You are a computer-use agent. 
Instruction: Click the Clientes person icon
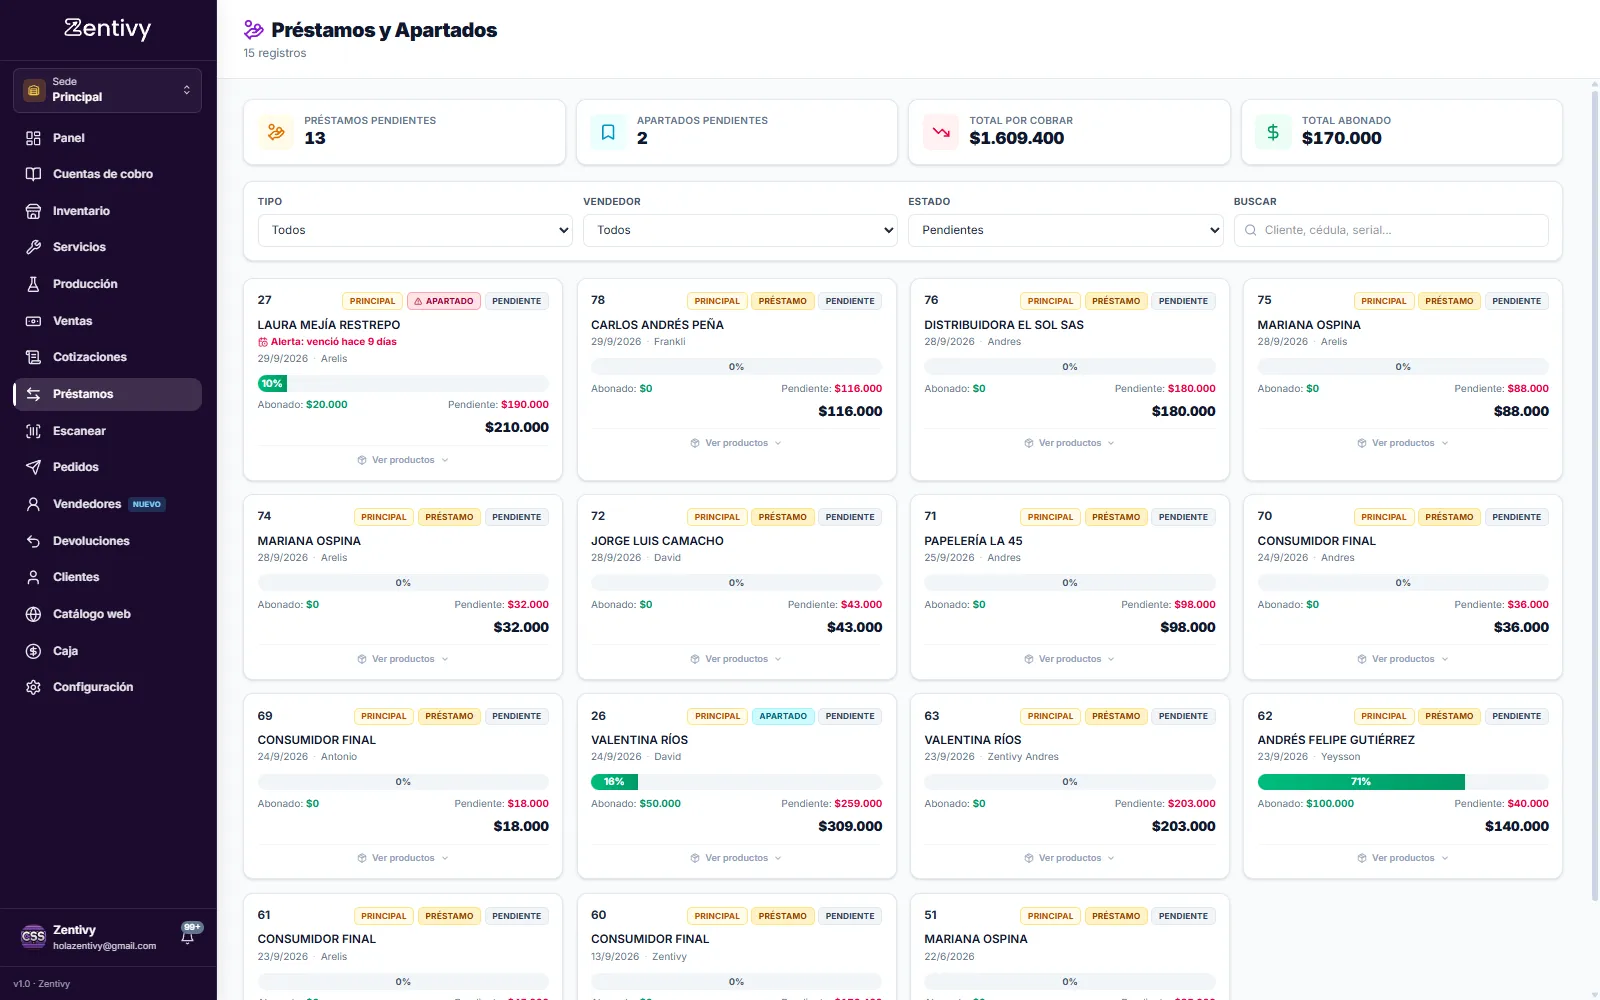click(x=33, y=577)
